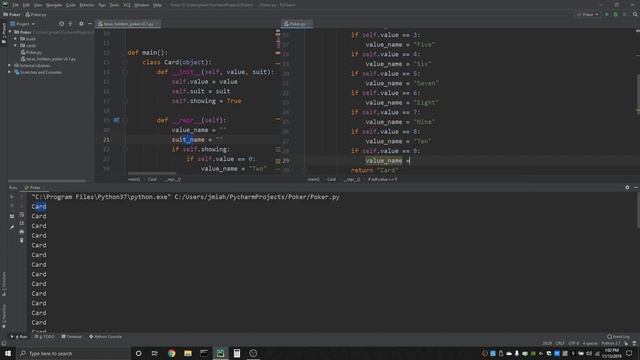Screen dimensions: 640x360
Task: Click the CRLF line separator status entry
Action: tap(560, 343)
